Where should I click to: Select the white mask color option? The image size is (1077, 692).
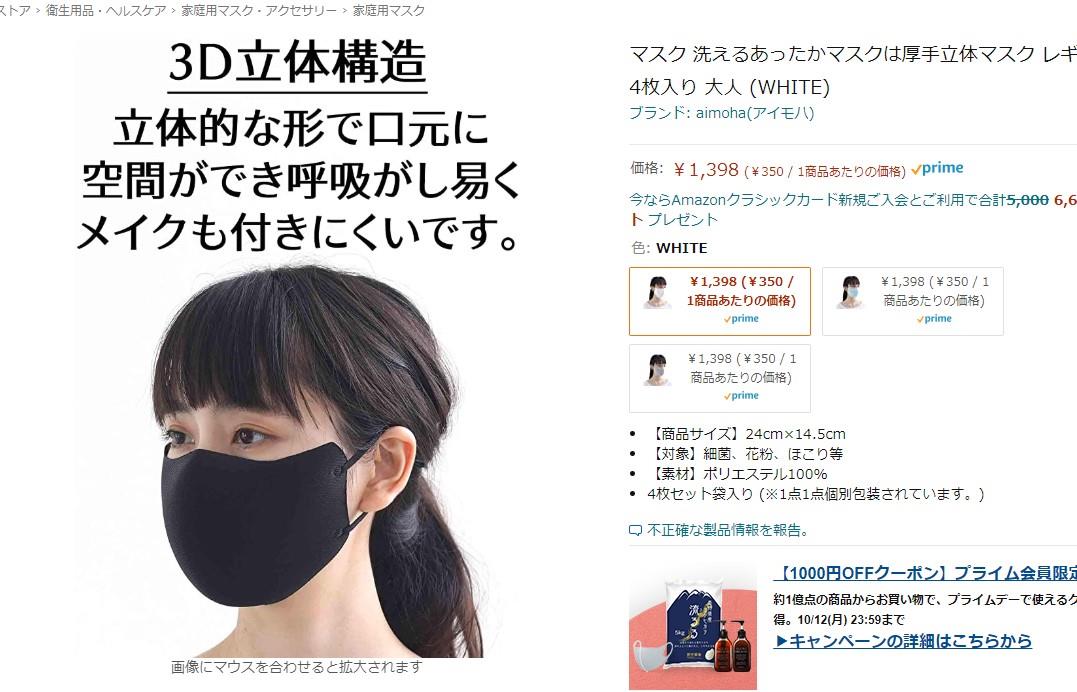coord(720,301)
